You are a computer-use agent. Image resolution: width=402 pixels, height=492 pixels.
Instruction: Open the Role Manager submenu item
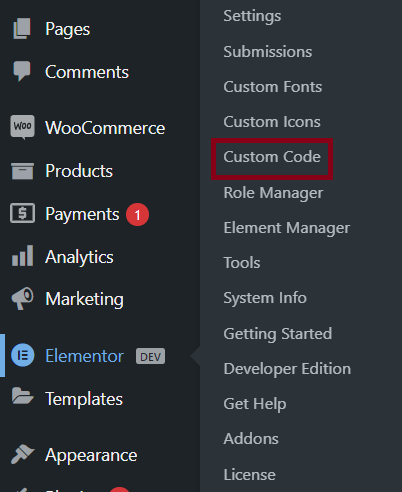[273, 193]
